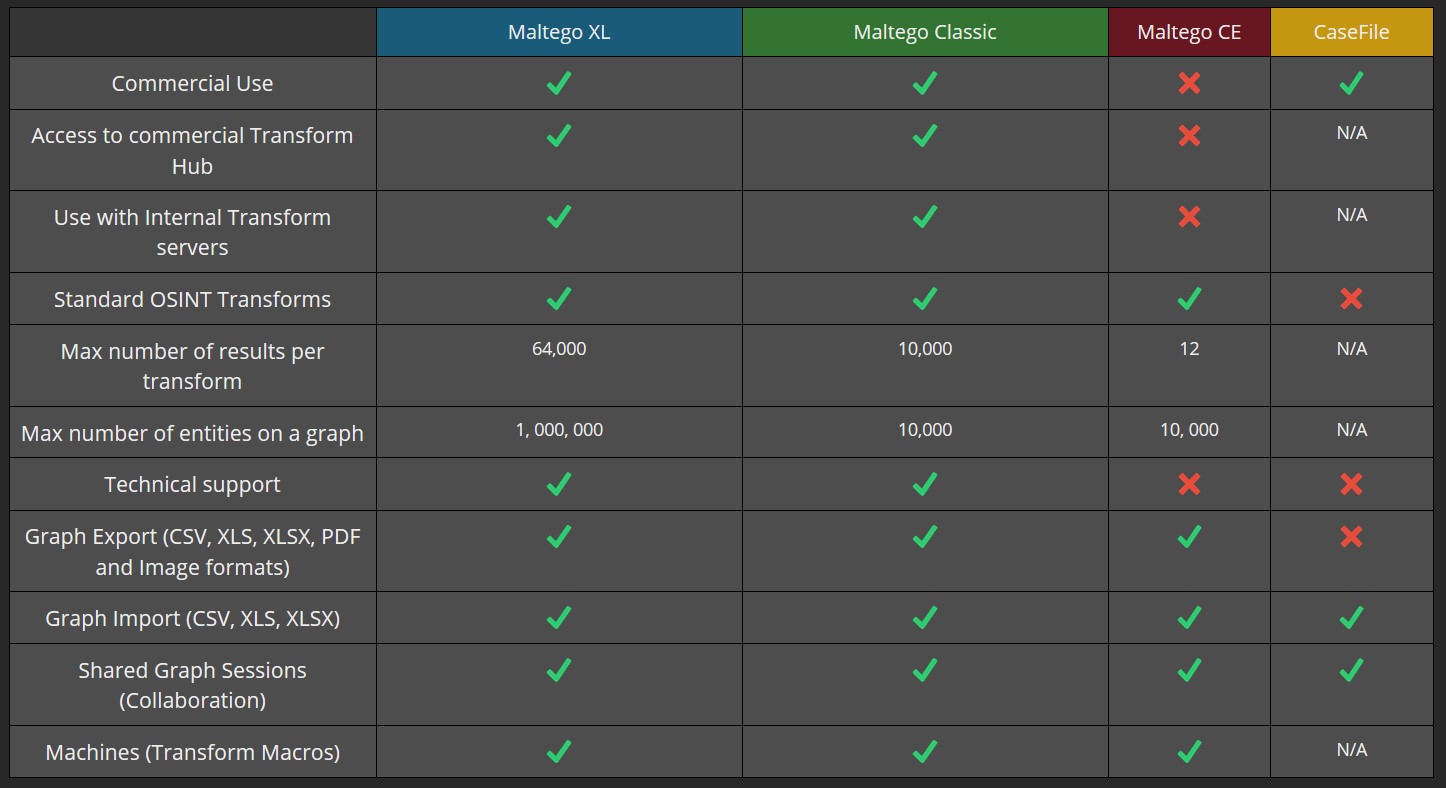Click the 1, 000, 000 entities value
This screenshot has width=1446, height=788.
pos(559,430)
